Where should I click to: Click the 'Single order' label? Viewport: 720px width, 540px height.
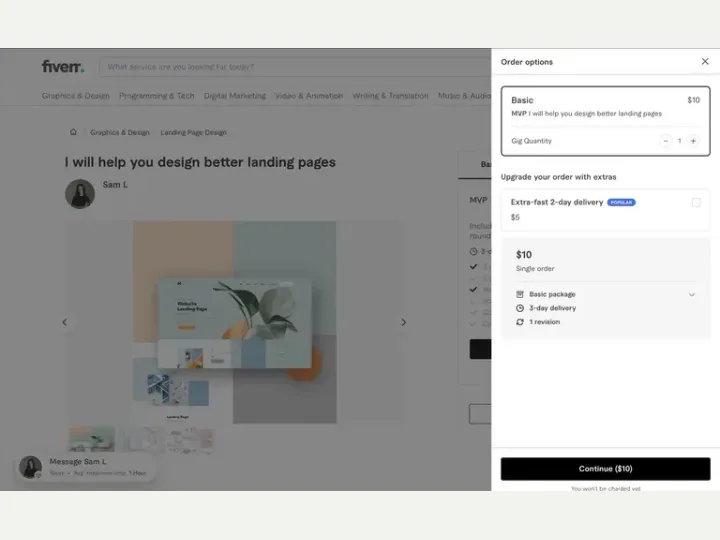535,269
